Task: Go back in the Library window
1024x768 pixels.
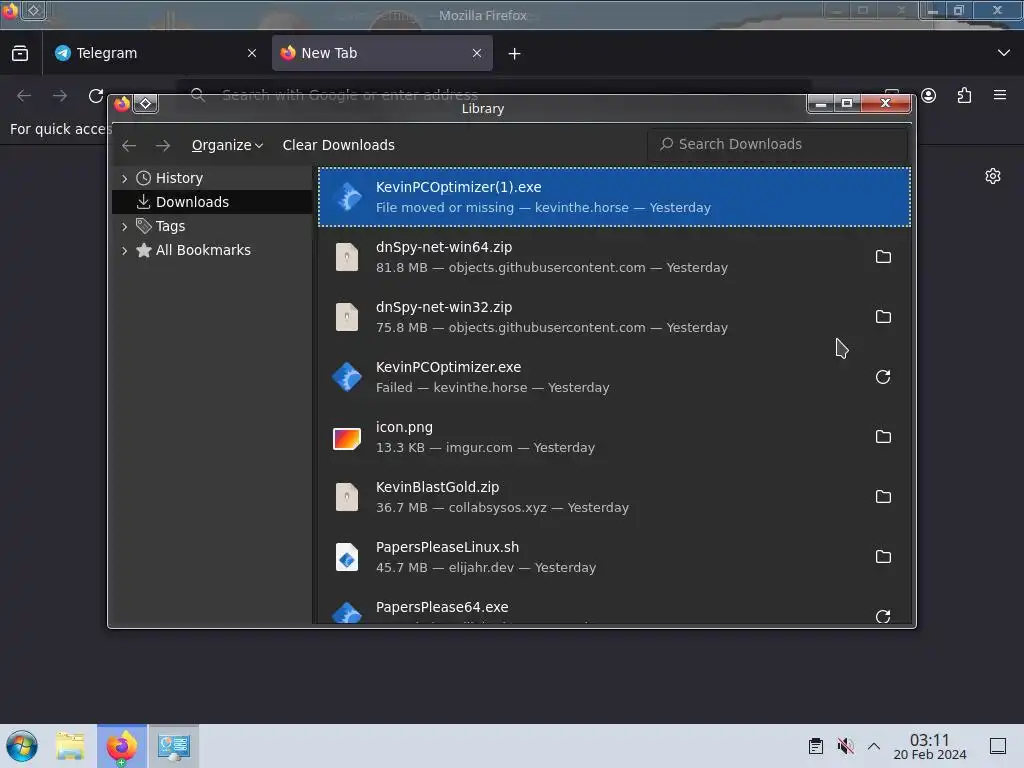Action: pos(129,145)
